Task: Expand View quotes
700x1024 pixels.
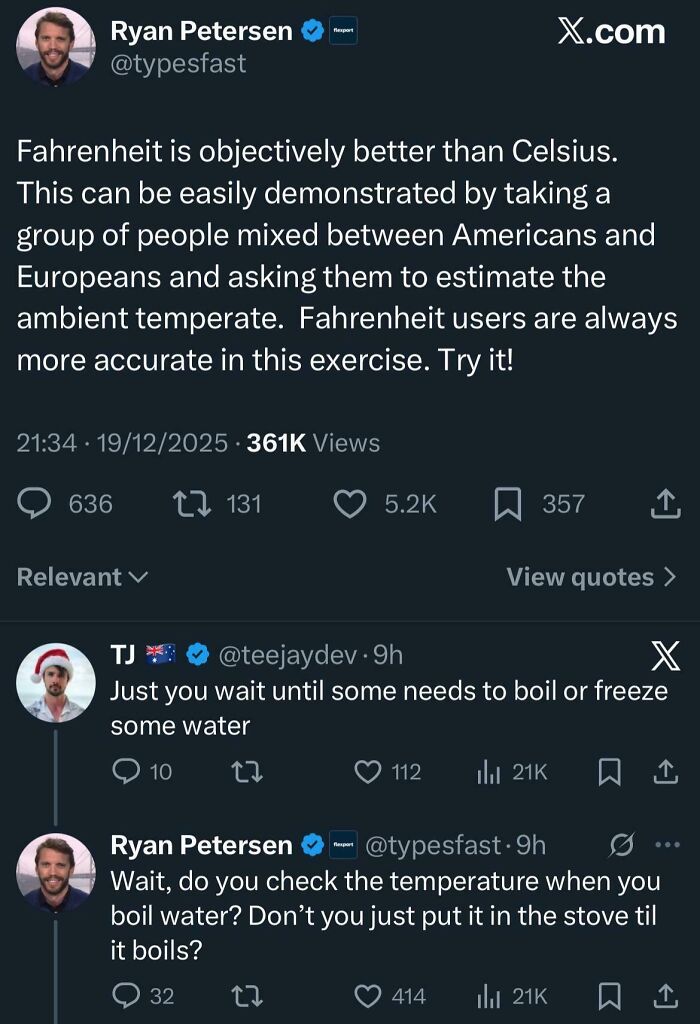Action: (x=589, y=577)
